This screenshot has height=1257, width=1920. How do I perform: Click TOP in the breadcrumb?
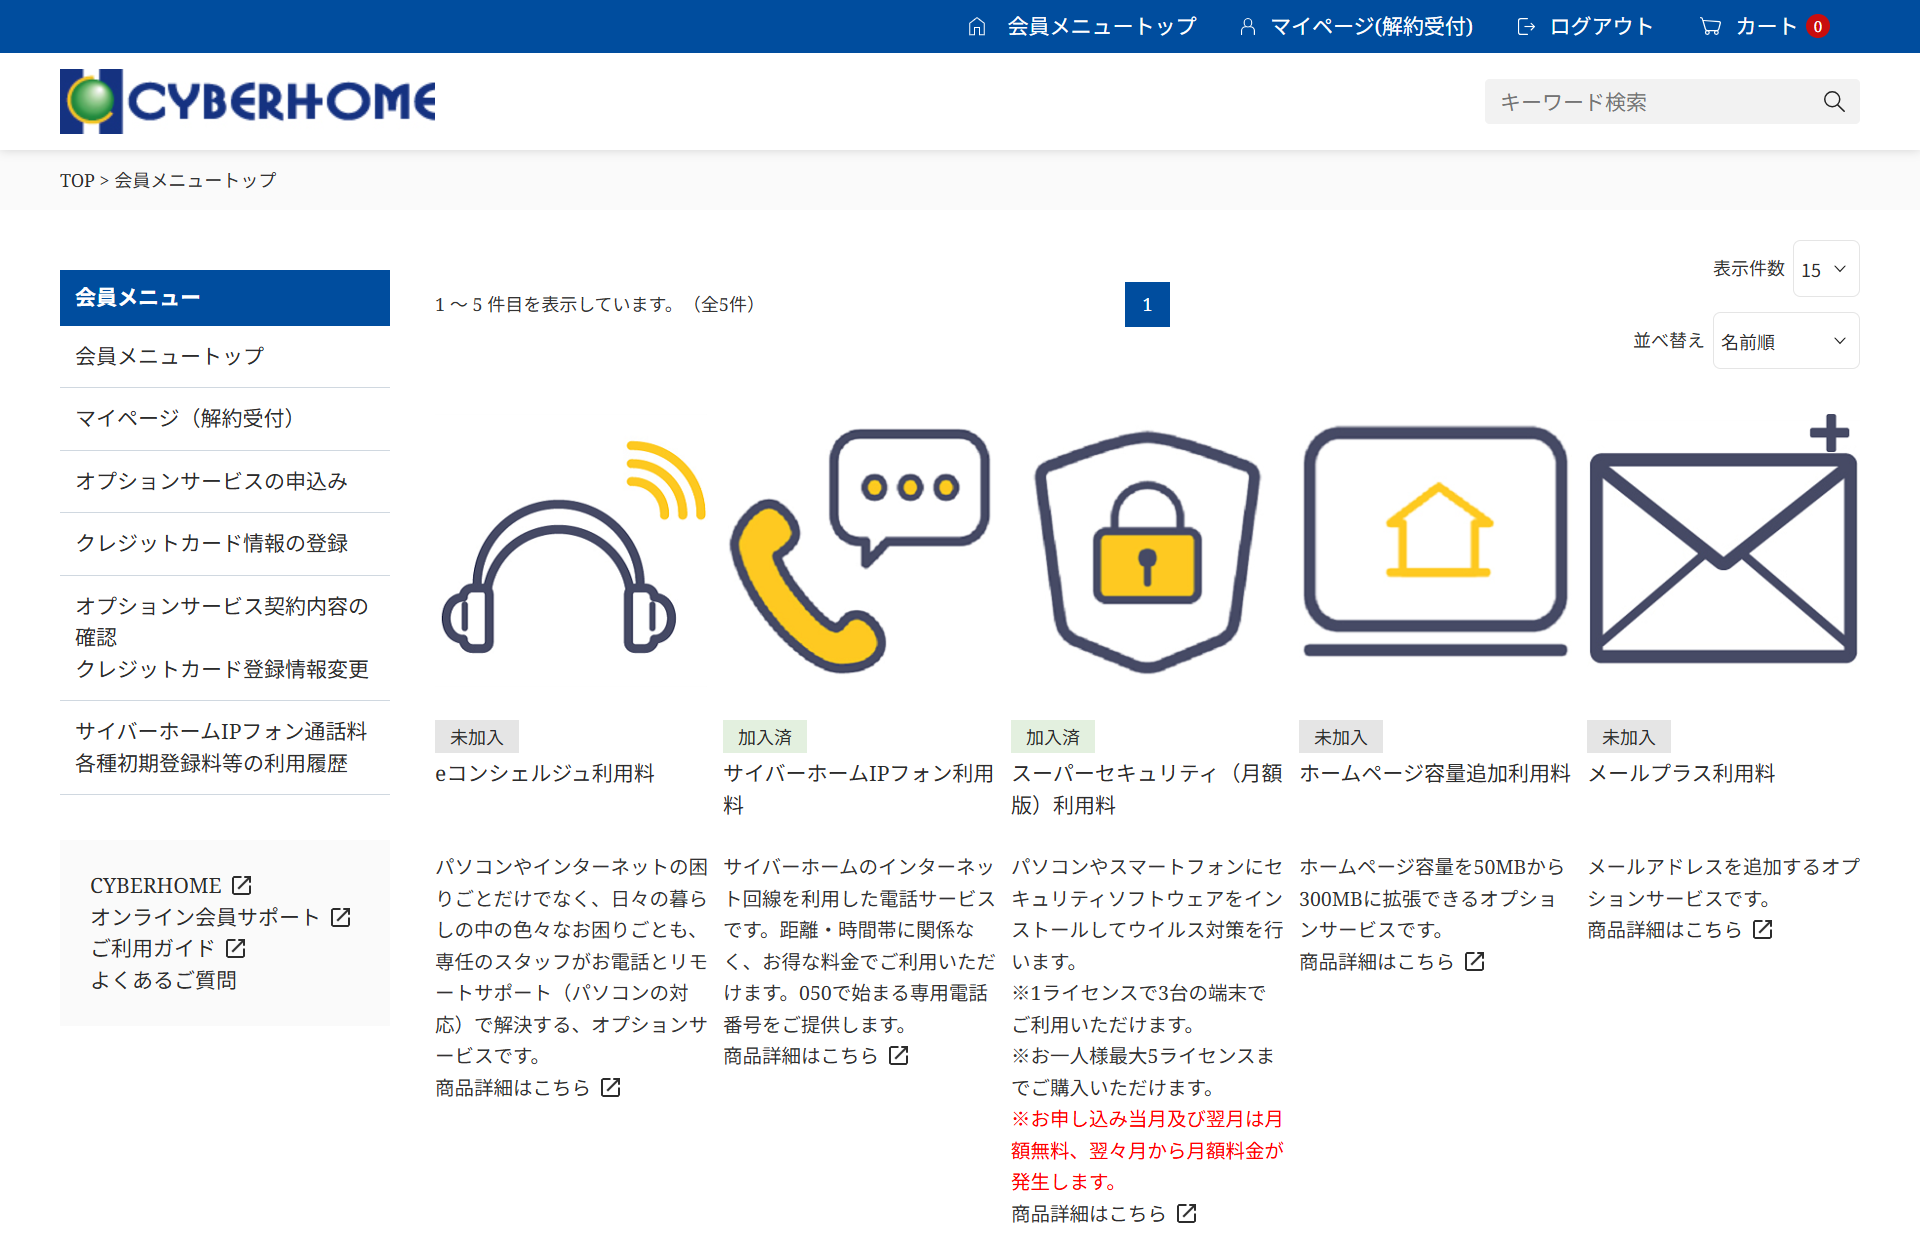(x=77, y=181)
